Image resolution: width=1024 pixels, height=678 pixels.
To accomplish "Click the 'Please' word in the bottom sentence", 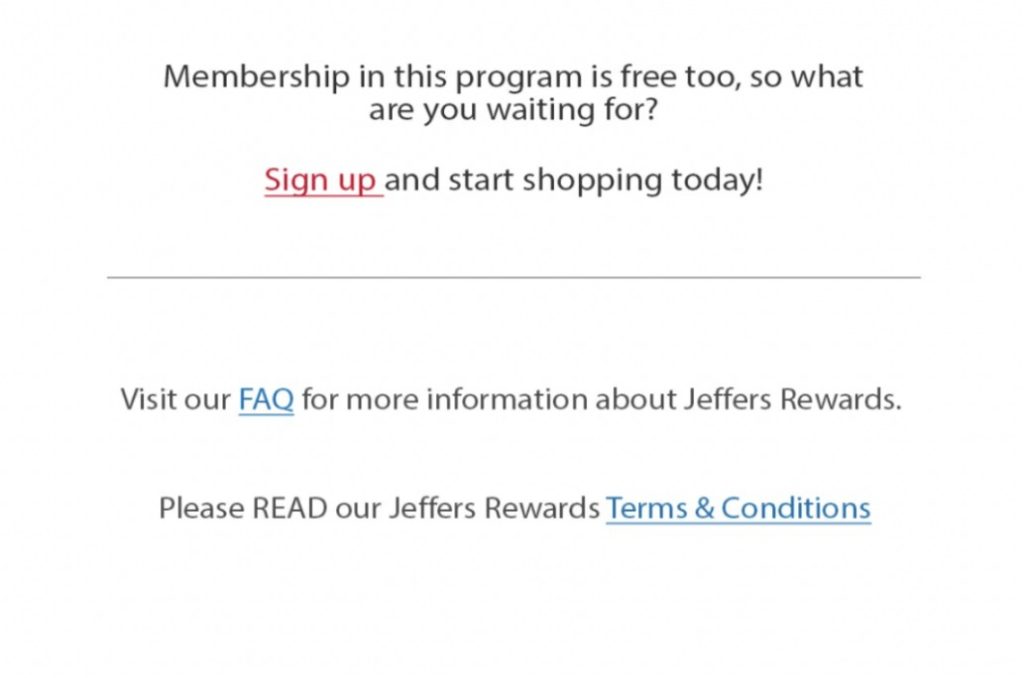I will coord(201,508).
